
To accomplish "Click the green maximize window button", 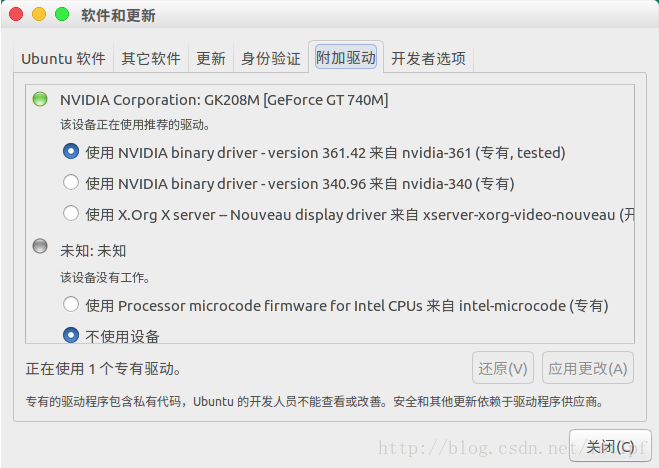I will tap(62, 15).
